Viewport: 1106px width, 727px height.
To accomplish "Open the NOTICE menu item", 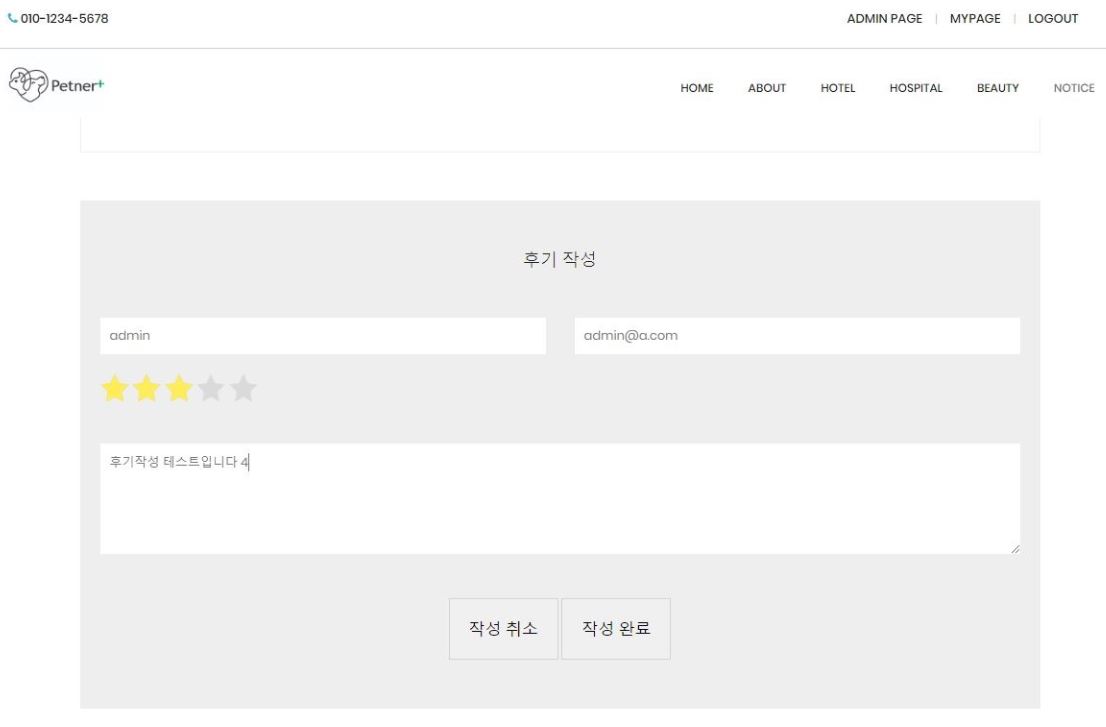I will coord(1074,88).
